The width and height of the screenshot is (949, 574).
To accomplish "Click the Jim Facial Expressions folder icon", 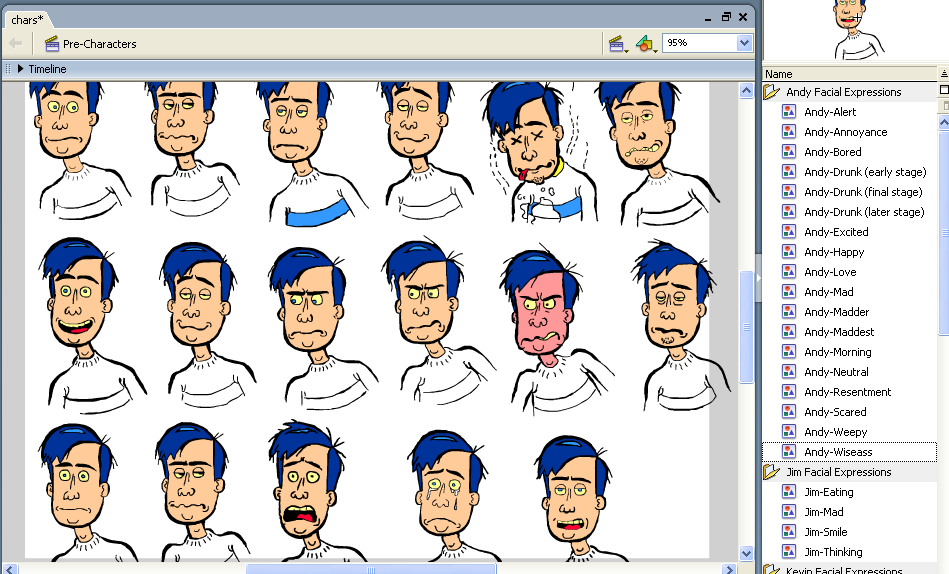I will tap(772, 472).
